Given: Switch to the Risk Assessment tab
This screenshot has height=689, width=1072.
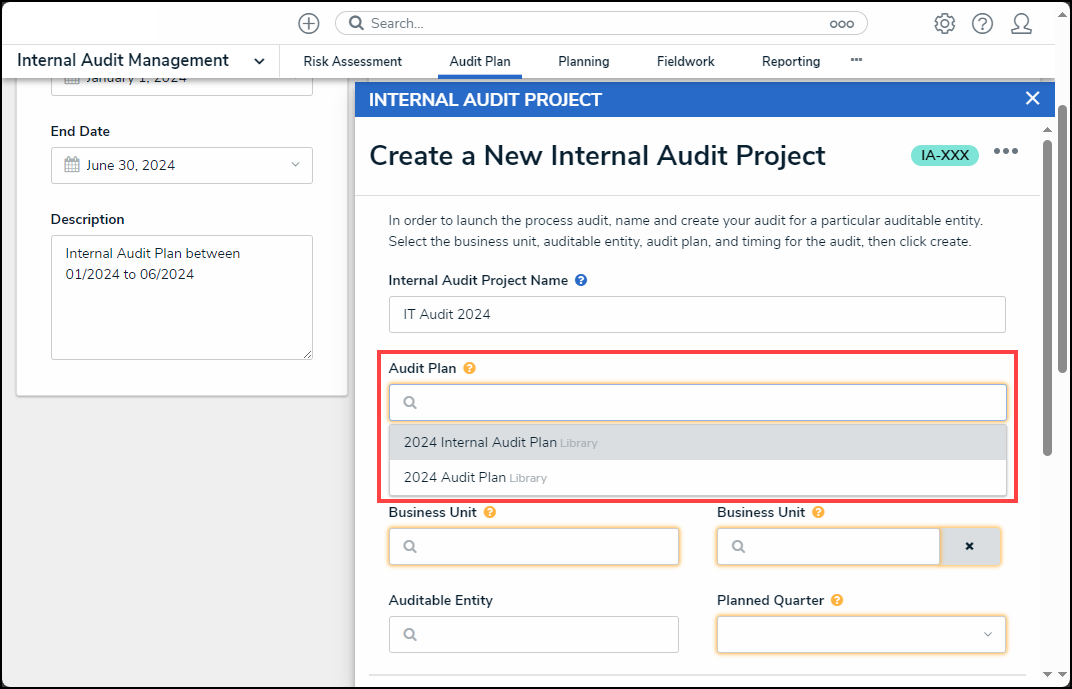Looking at the screenshot, I should click(x=352, y=61).
